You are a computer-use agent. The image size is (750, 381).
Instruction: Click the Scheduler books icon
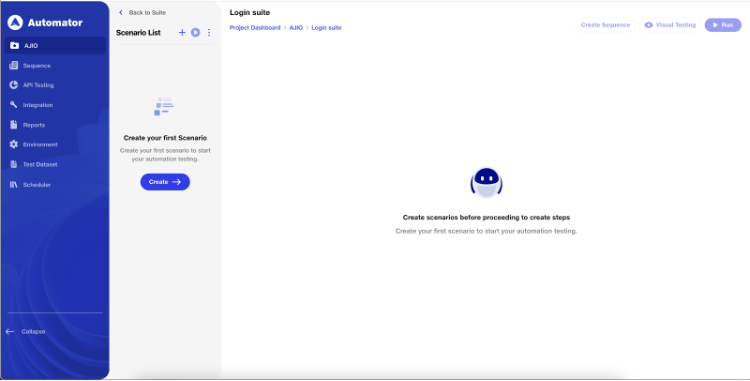pyautogui.click(x=14, y=185)
